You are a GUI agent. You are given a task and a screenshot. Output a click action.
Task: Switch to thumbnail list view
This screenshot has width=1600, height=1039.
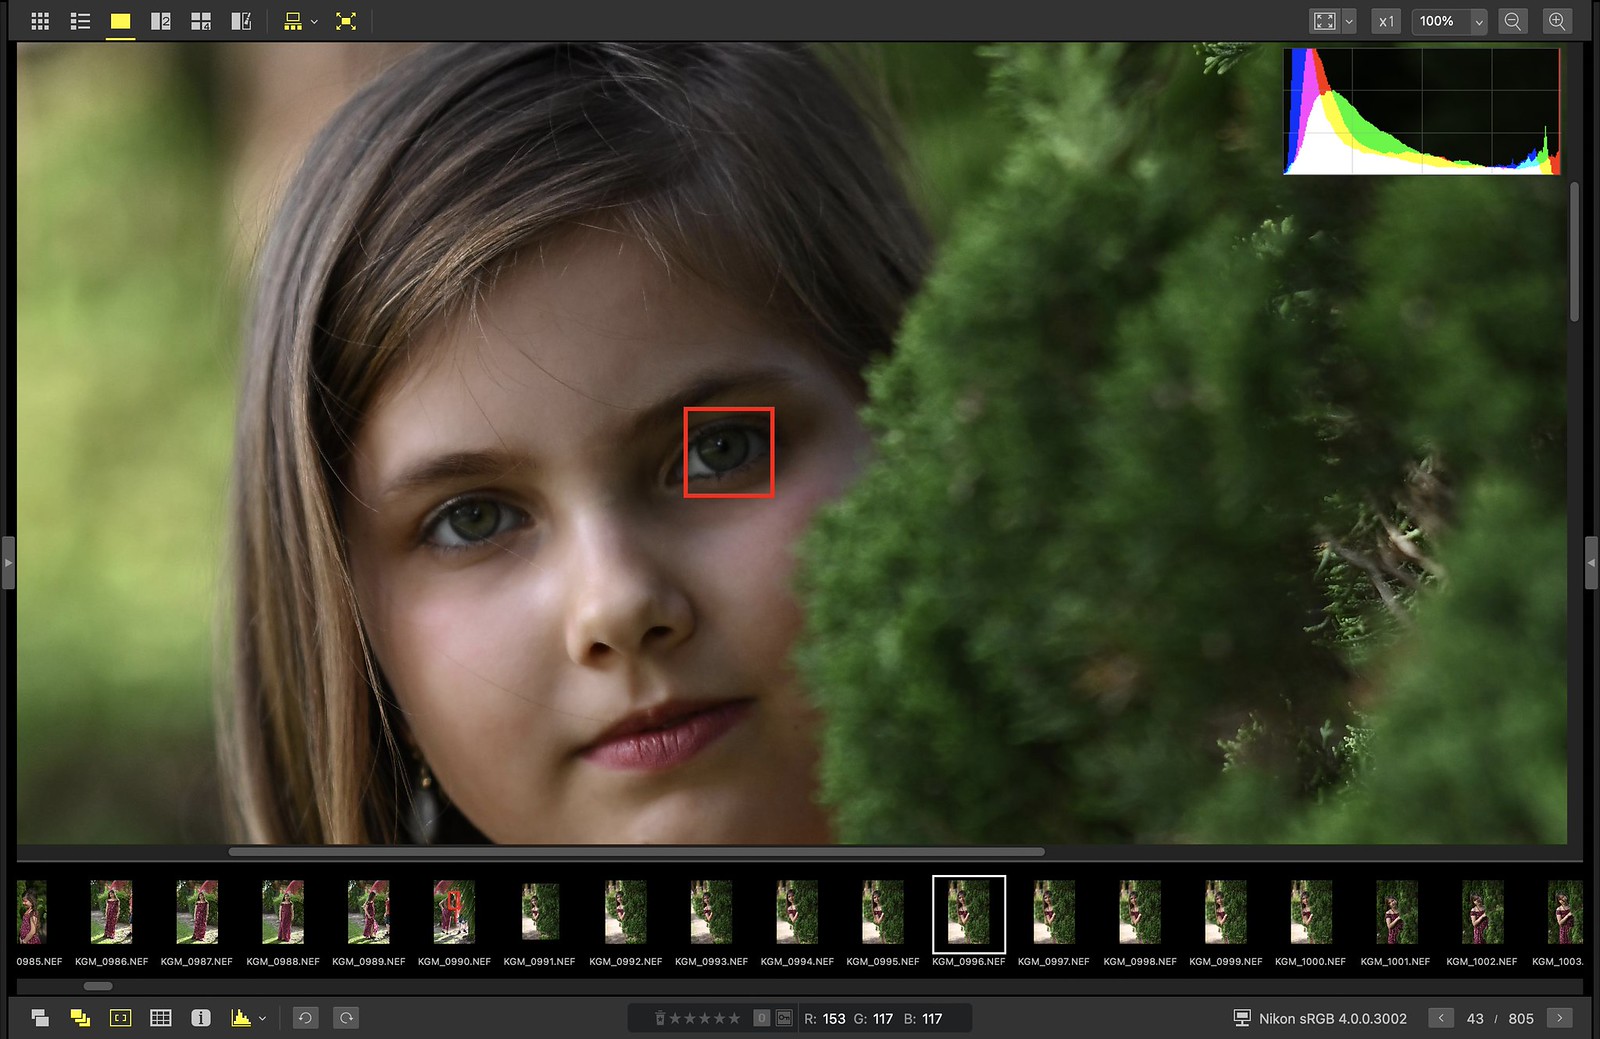pyautogui.click(x=80, y=21)
